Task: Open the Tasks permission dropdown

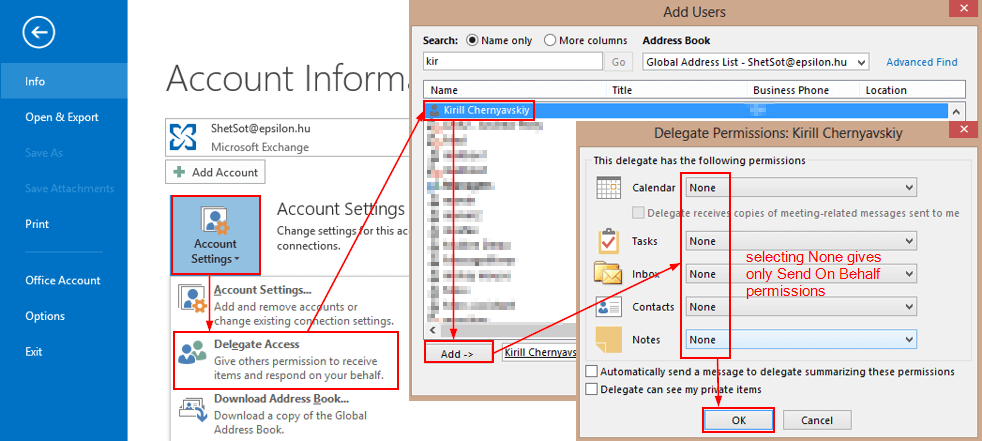Action: pyautogui.click(x=801, y=241)
